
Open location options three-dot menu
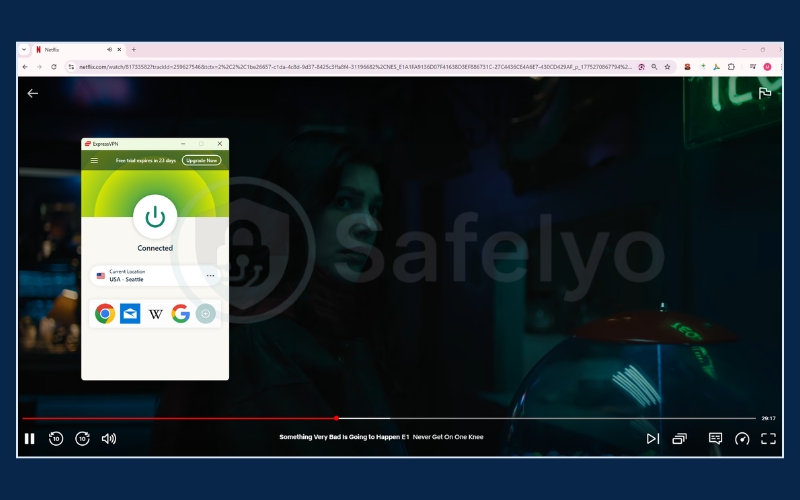pos(210,276)
